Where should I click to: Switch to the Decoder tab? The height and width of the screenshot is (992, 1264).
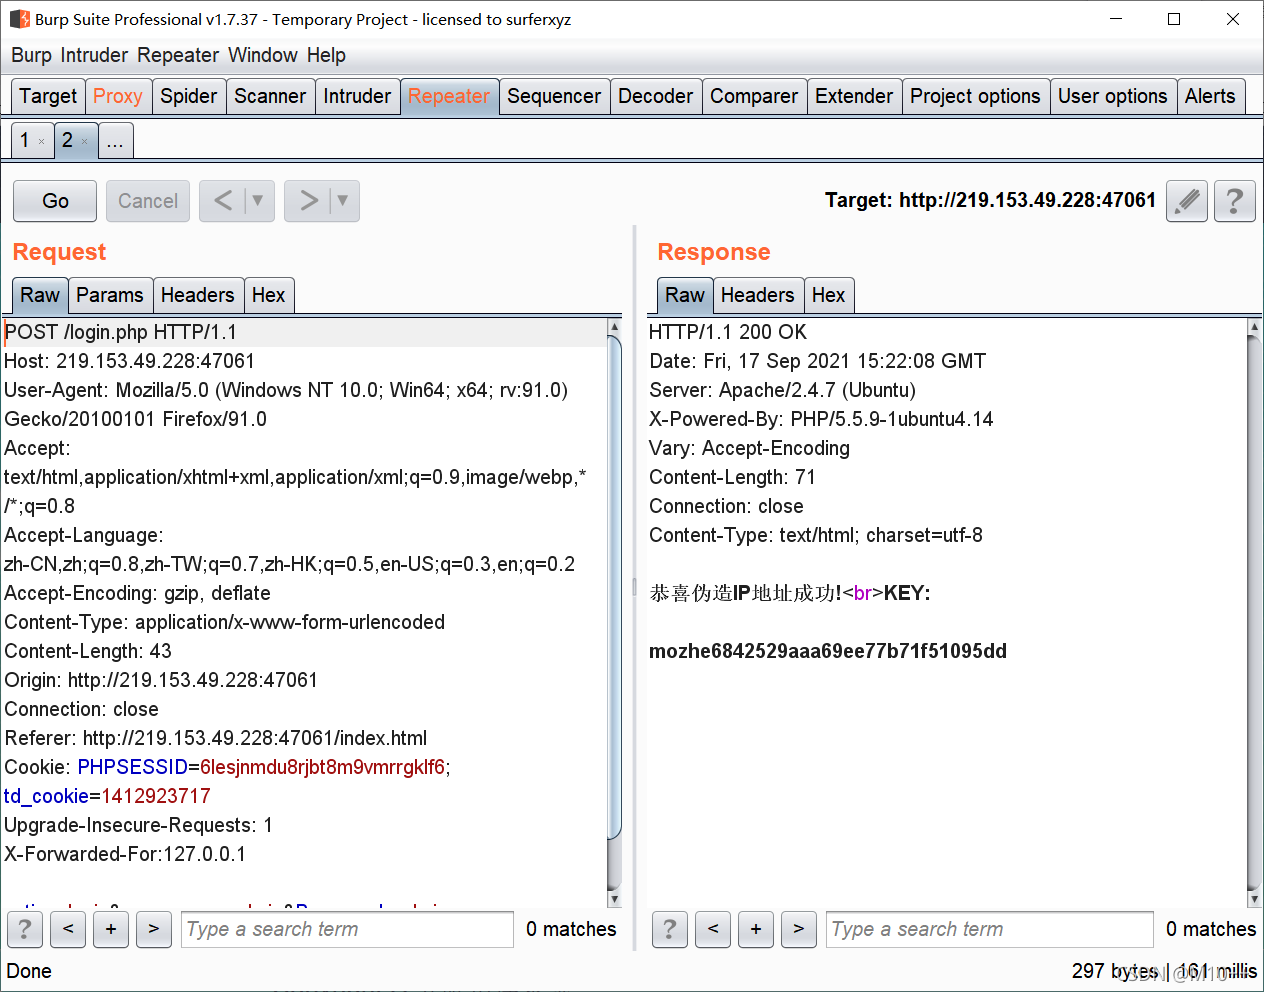click(655, 96)
